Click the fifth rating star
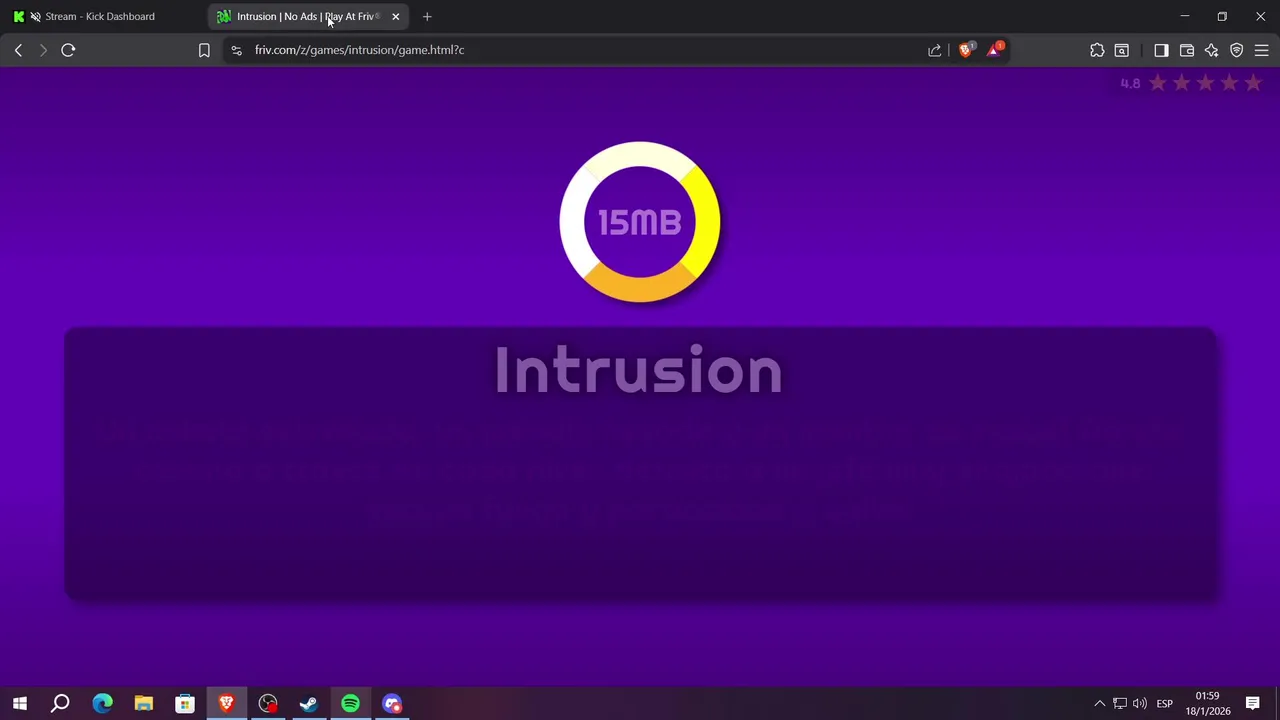This screenshot has width=1280, height=720. click(1253, 83)
